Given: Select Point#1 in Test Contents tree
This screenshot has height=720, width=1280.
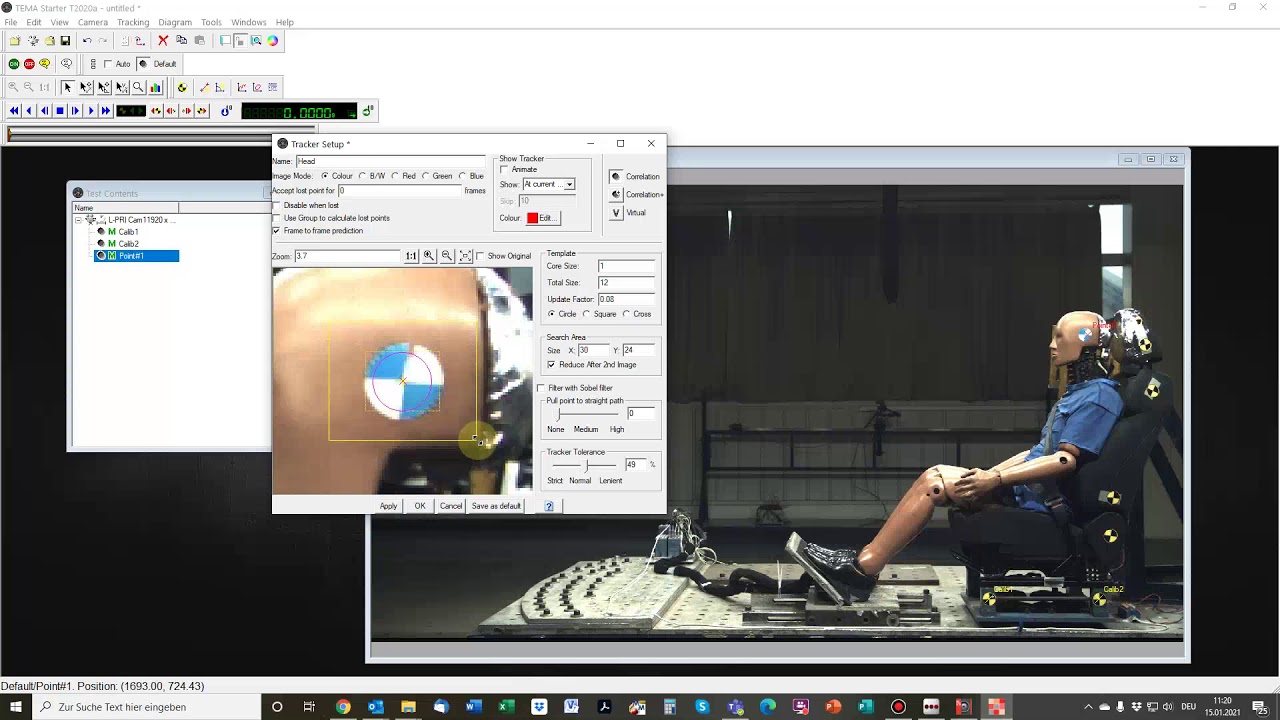Looking at the screenshot, I should click(x=131, y=256).
